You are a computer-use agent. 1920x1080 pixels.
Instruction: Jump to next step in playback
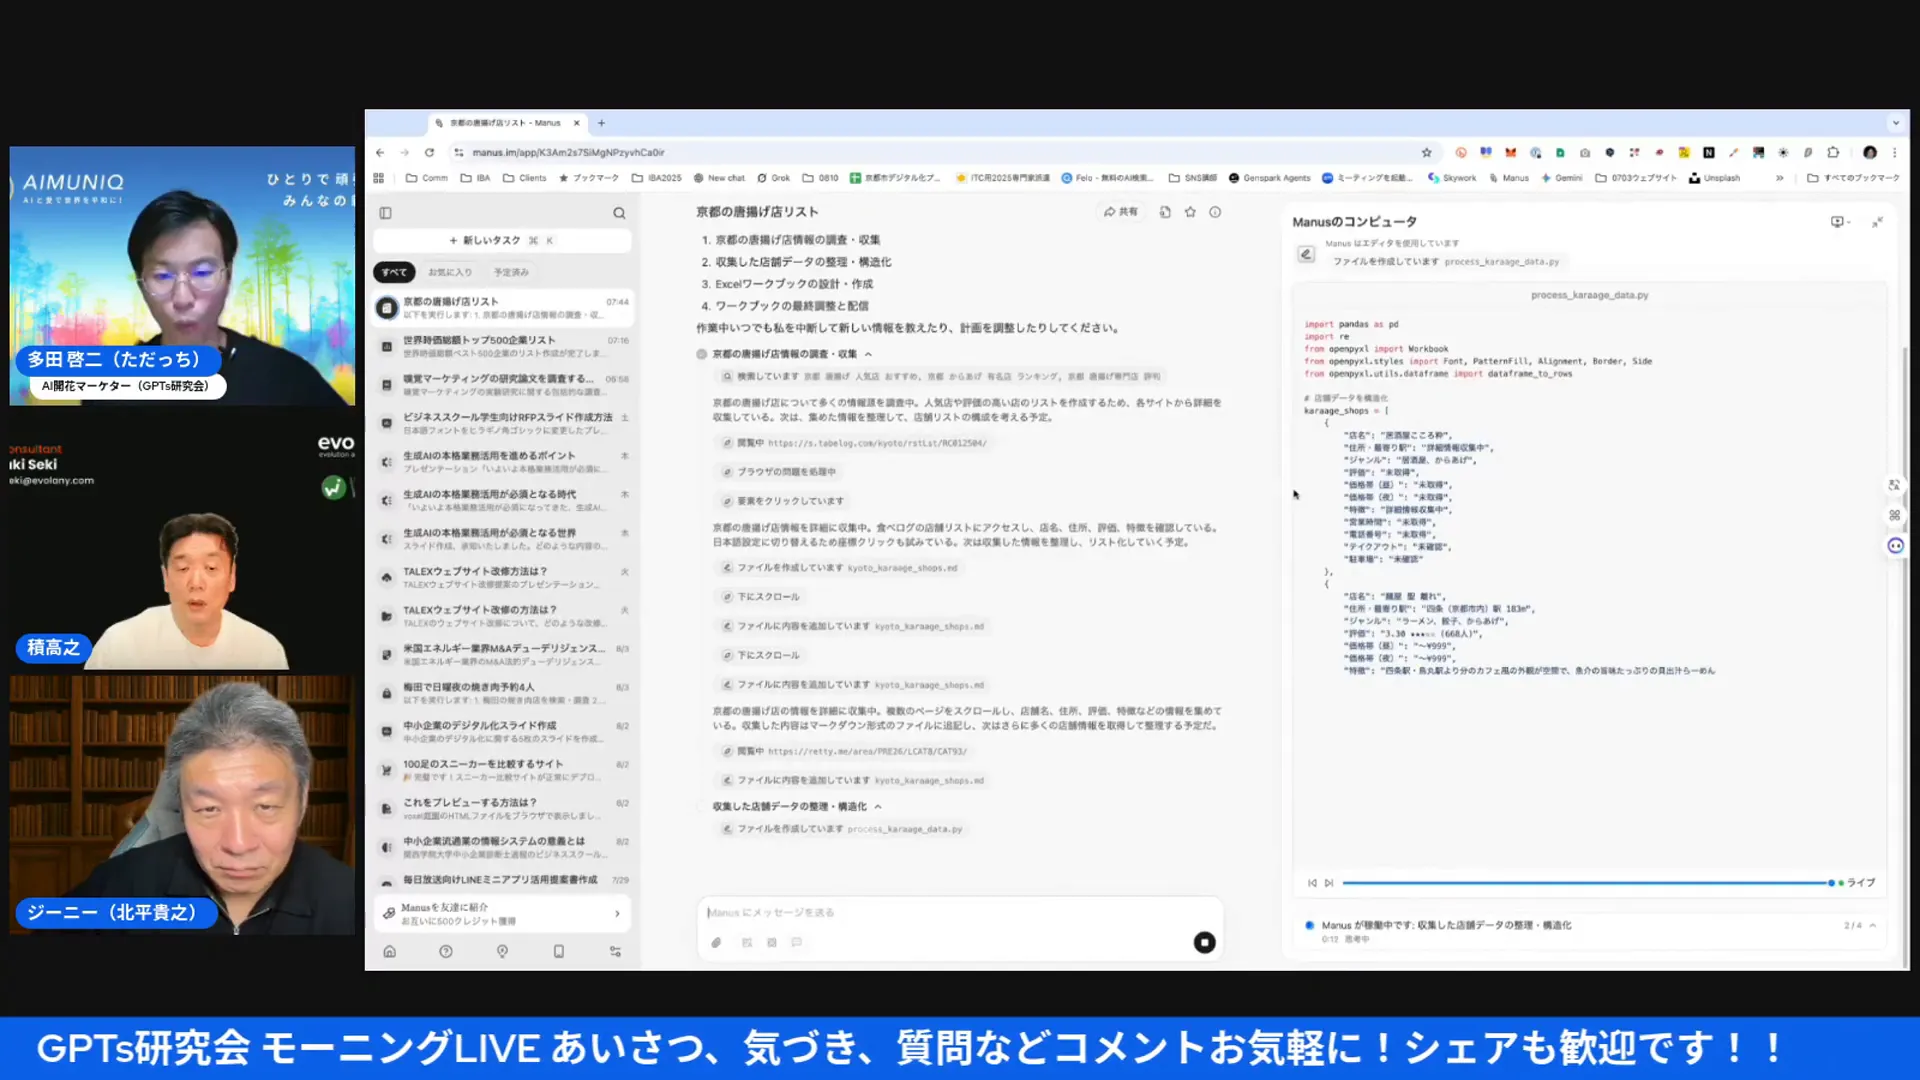coord(1329,883)
